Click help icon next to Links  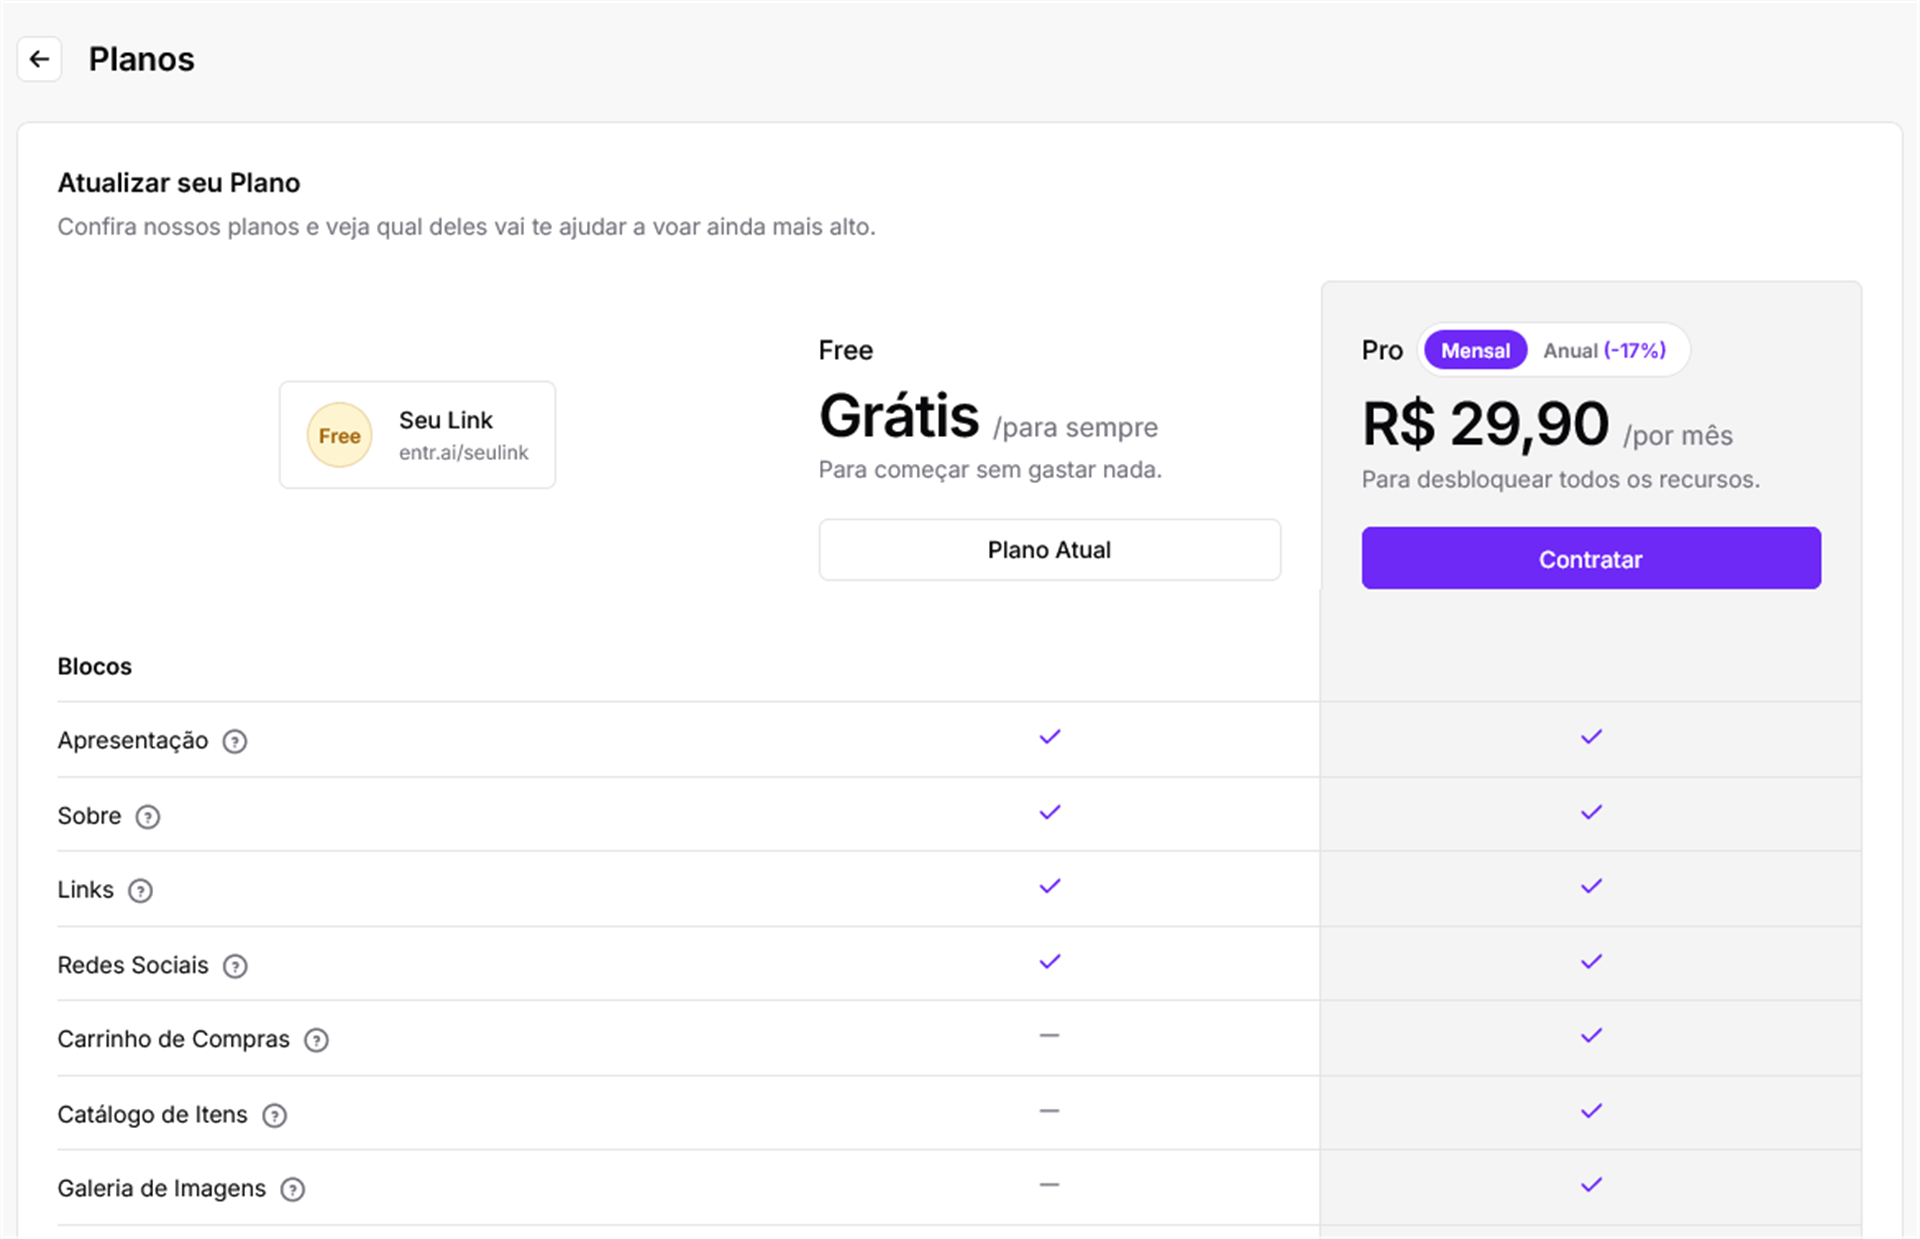pyautogui.click(x=141, y=891)
